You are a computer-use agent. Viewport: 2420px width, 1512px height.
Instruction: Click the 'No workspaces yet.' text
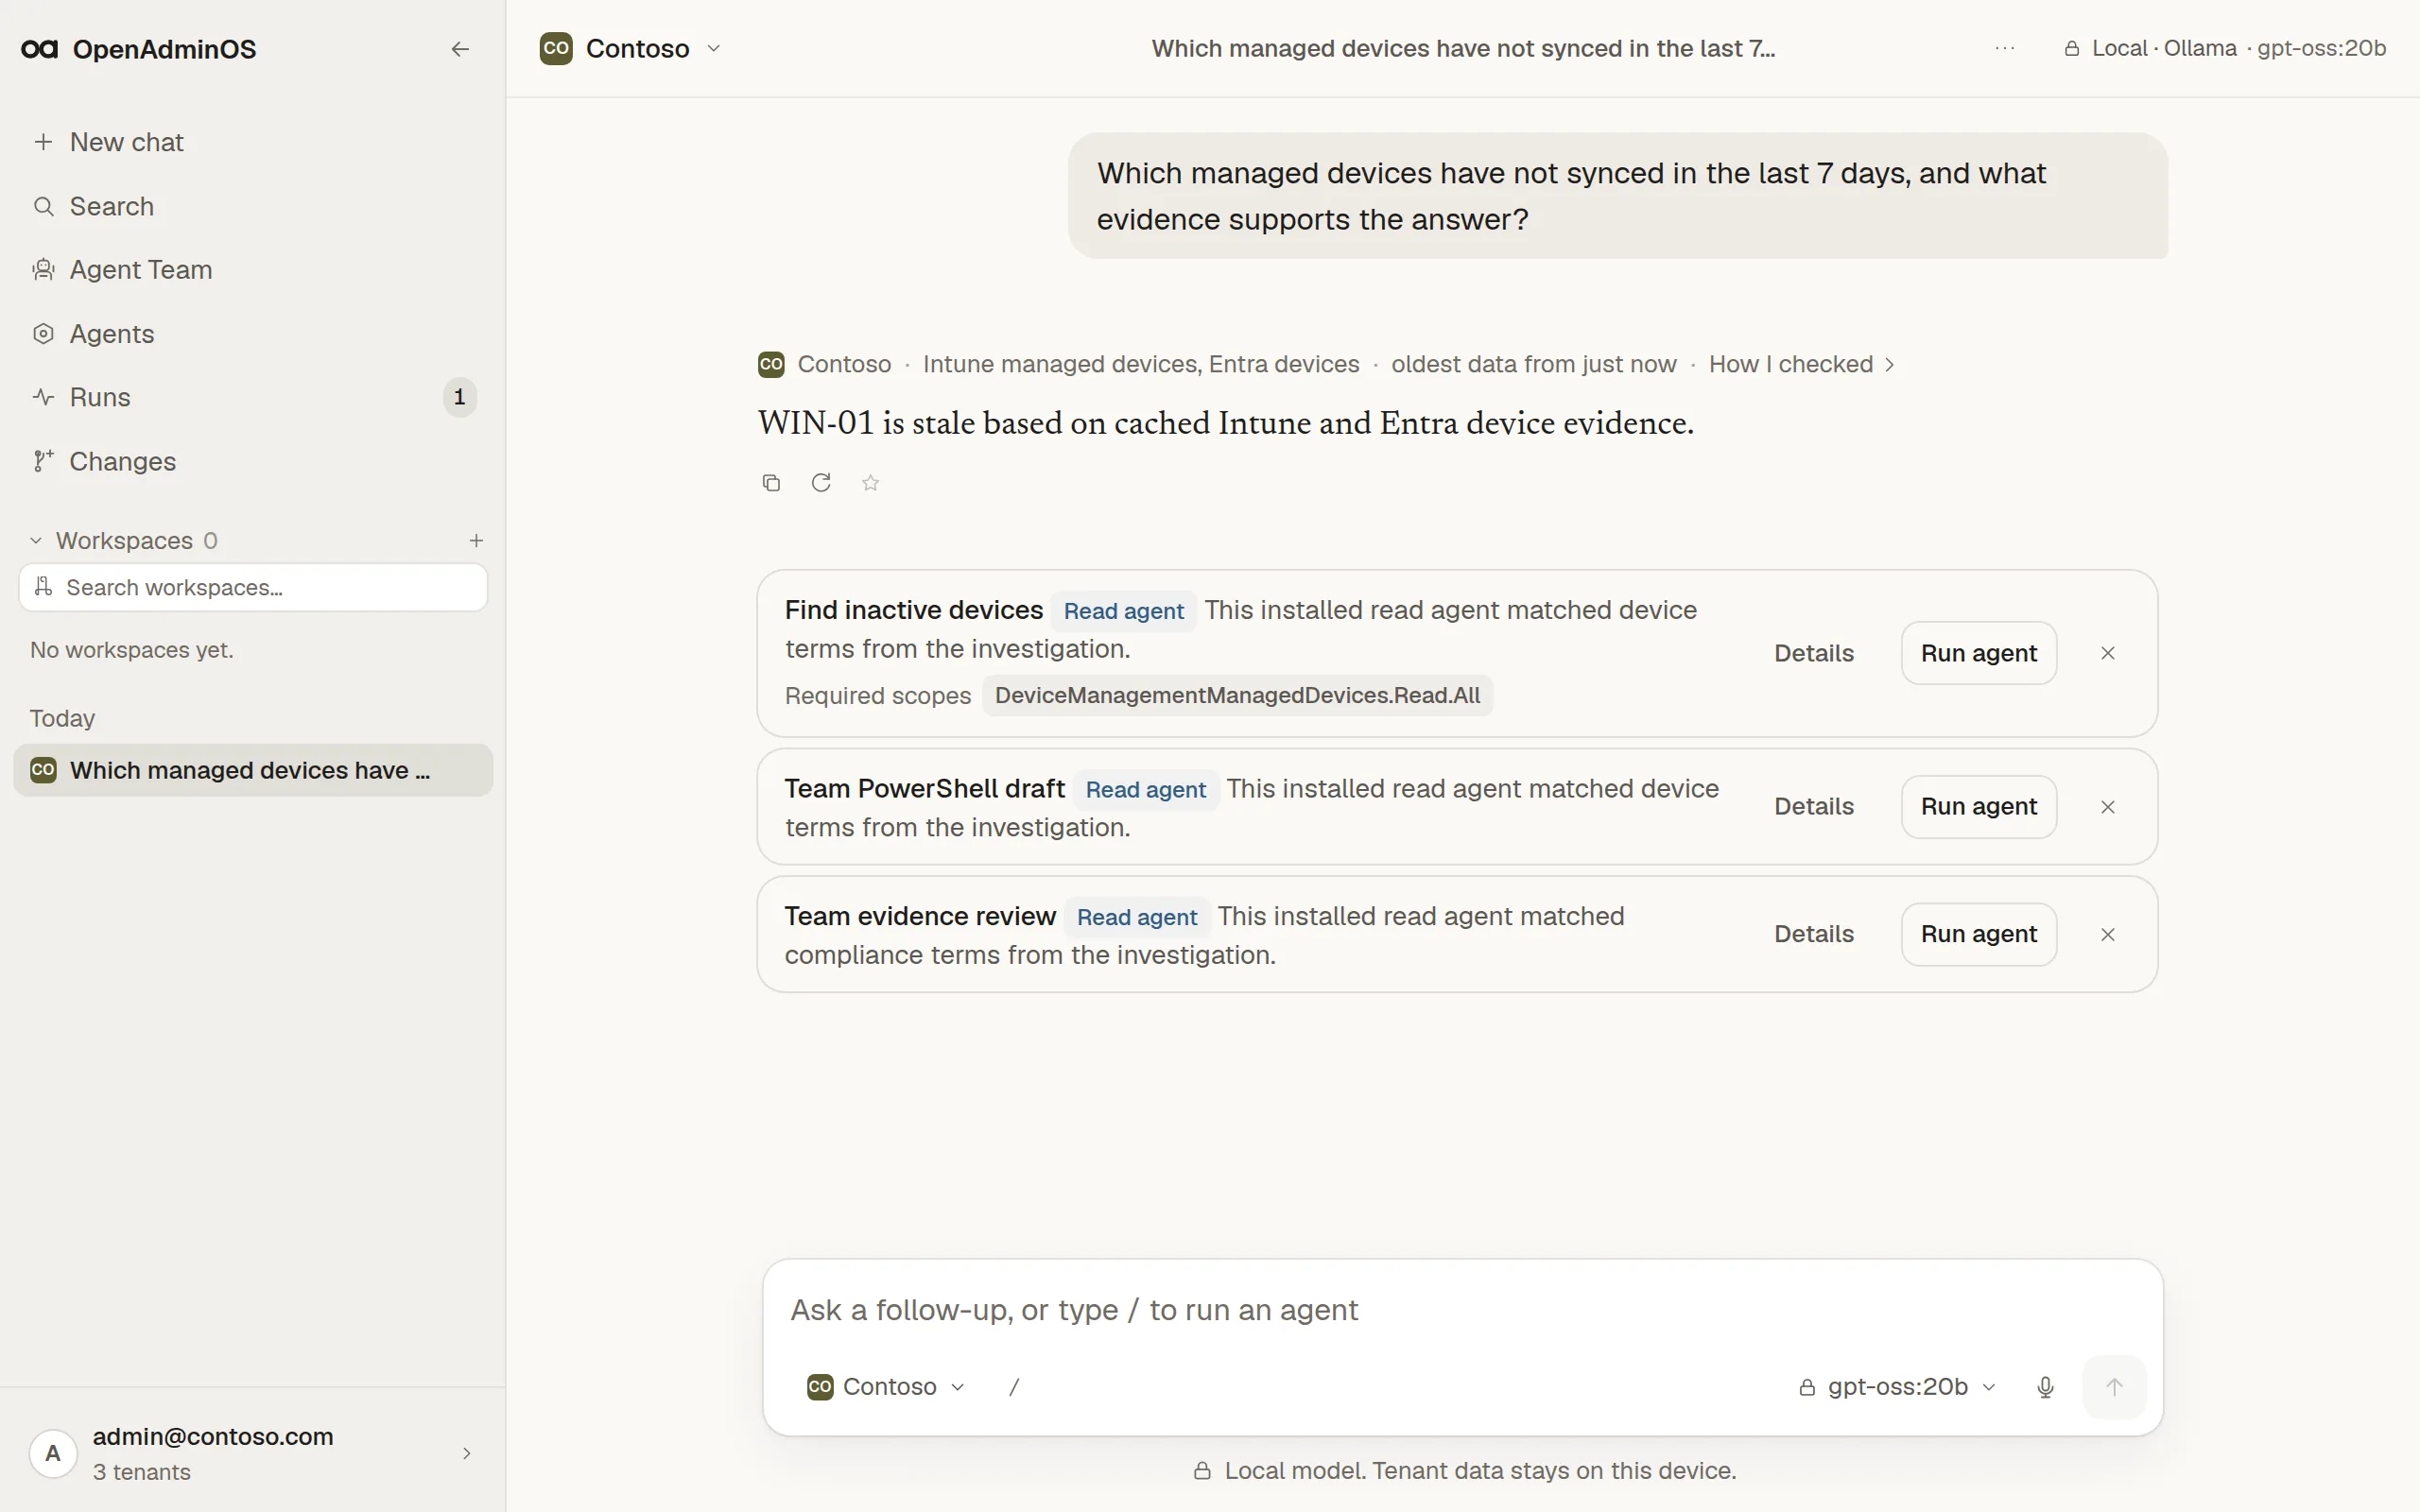[132, 650]
